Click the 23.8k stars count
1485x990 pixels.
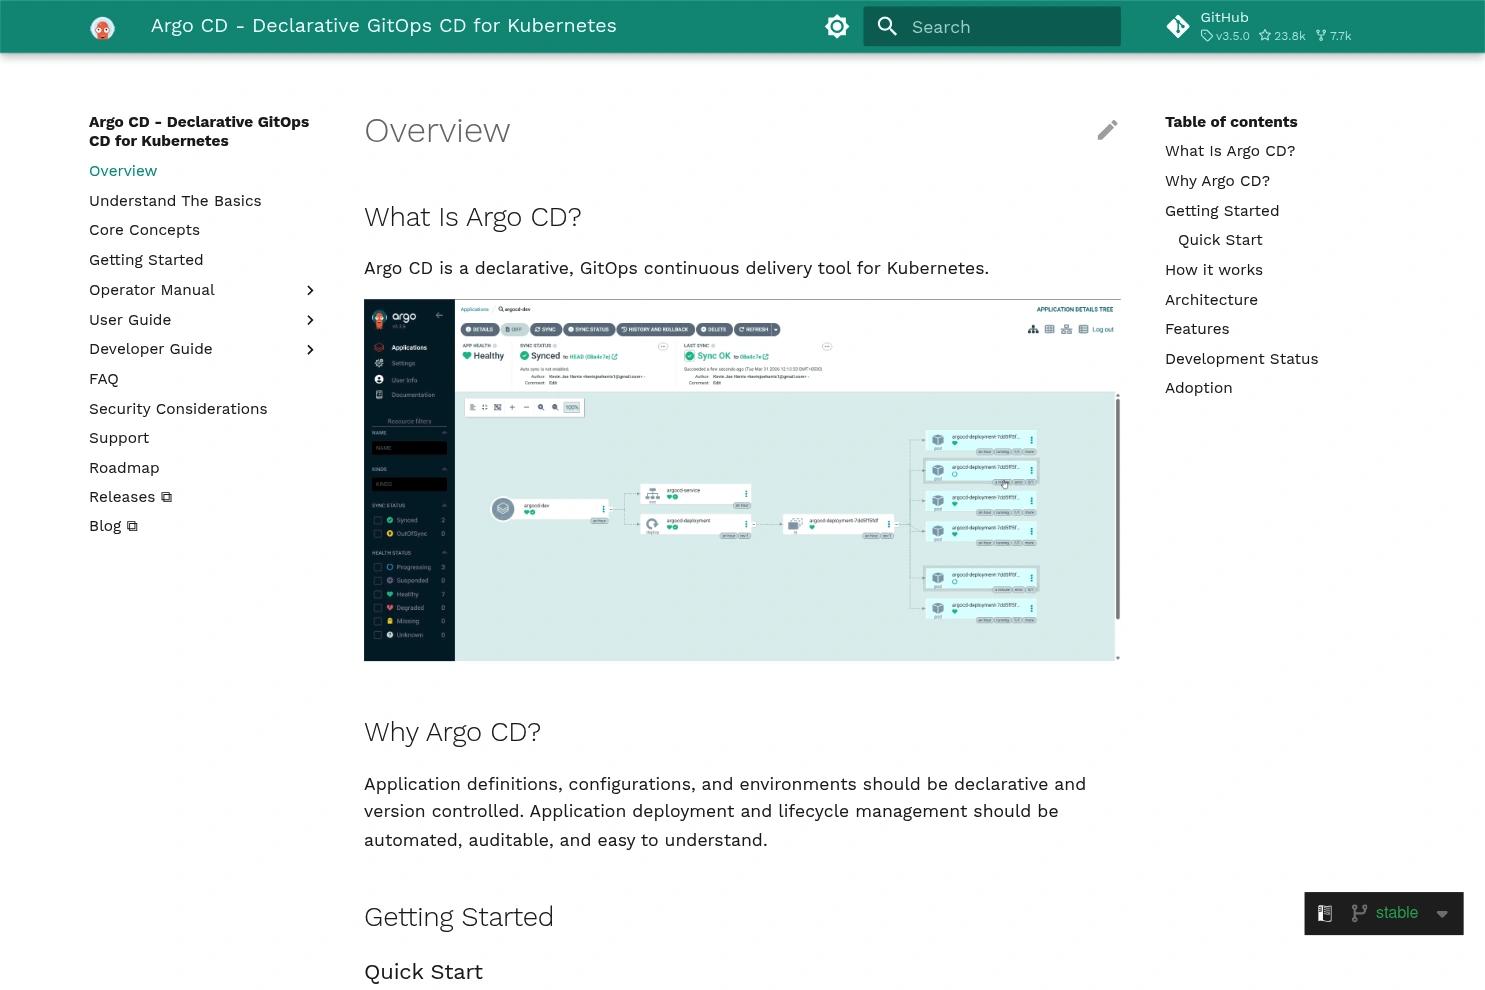[x=1282, y=36]
